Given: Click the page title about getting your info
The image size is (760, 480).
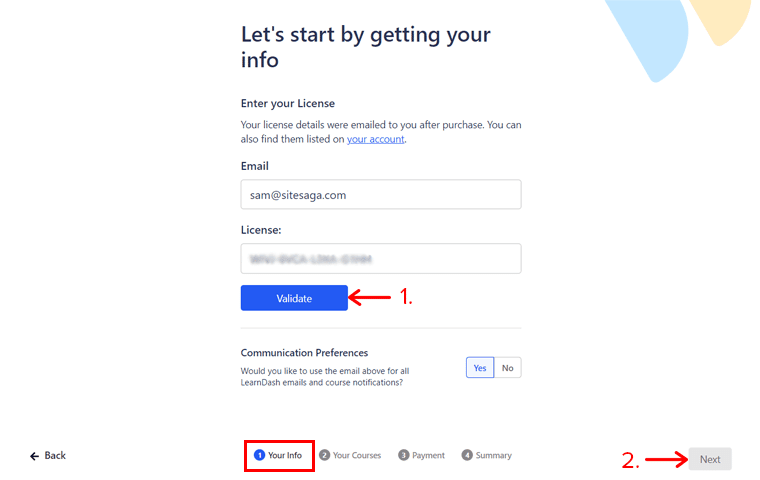Looking at the screenshot, I should click(x=366, y=47).
